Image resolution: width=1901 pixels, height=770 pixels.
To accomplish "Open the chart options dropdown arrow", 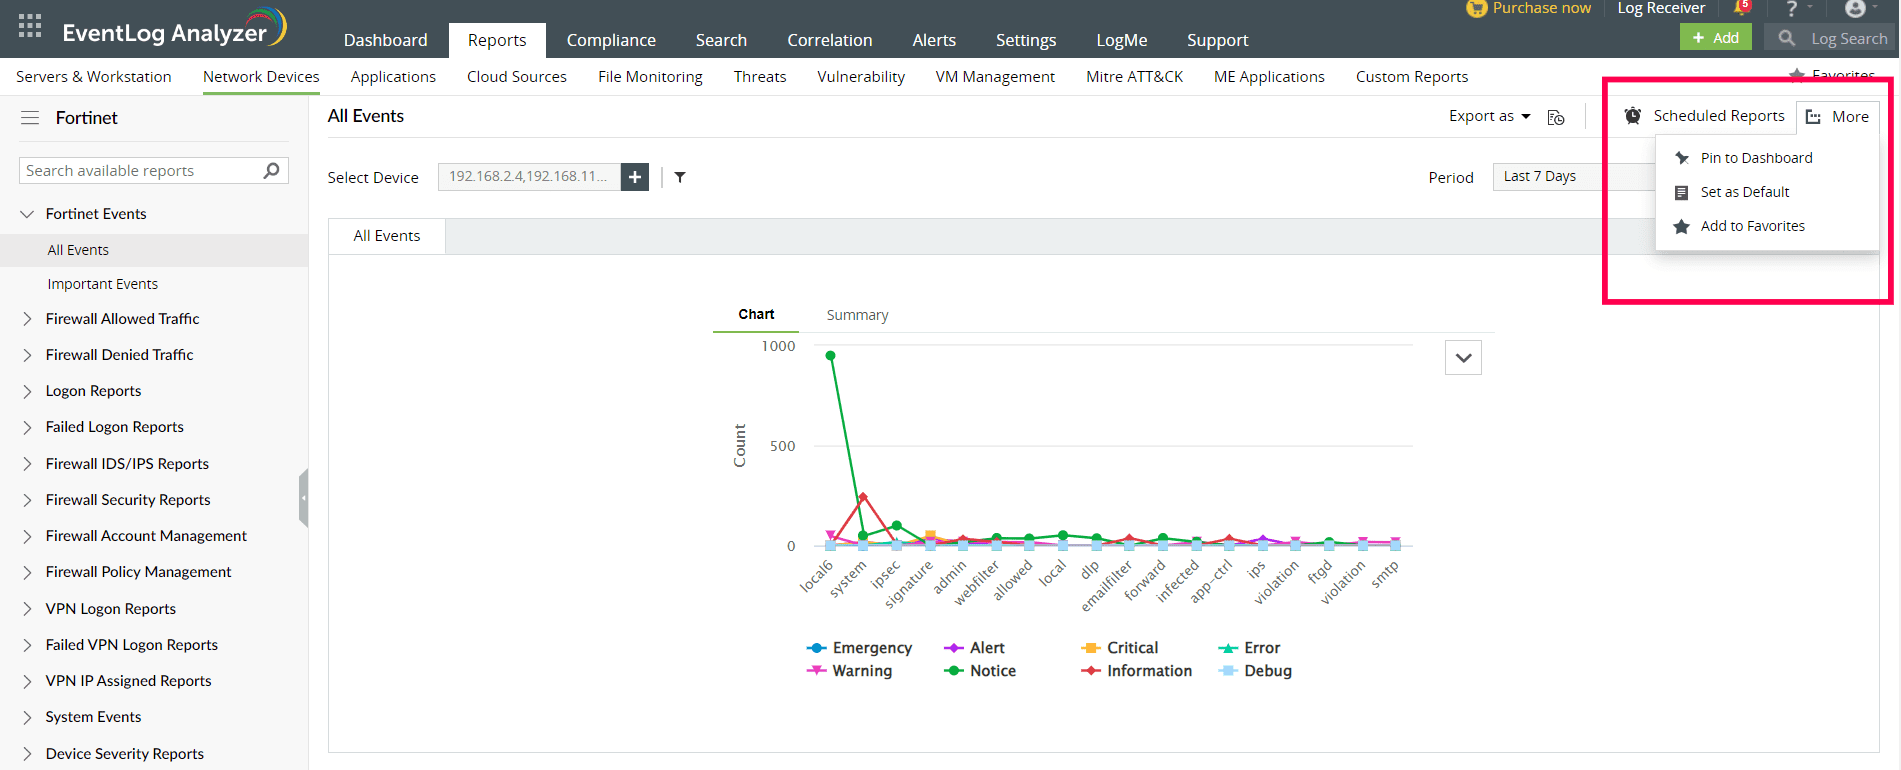I will (1463, 358).
